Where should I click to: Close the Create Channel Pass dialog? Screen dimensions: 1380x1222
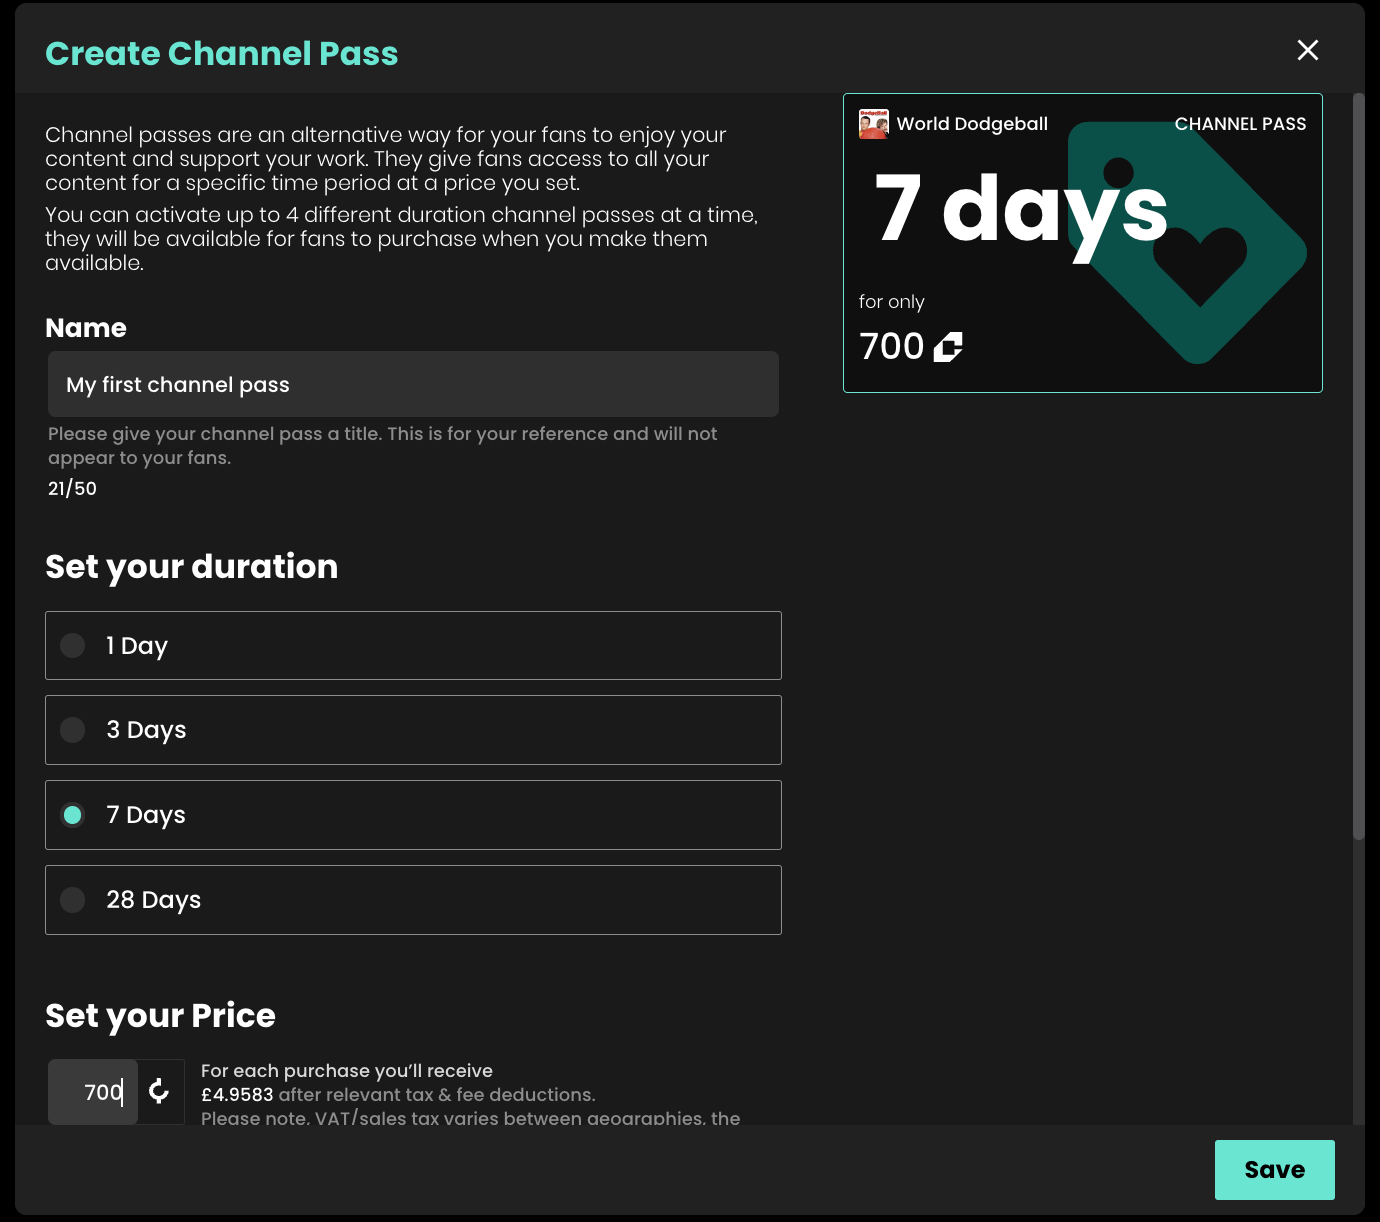pos(1307,50)
